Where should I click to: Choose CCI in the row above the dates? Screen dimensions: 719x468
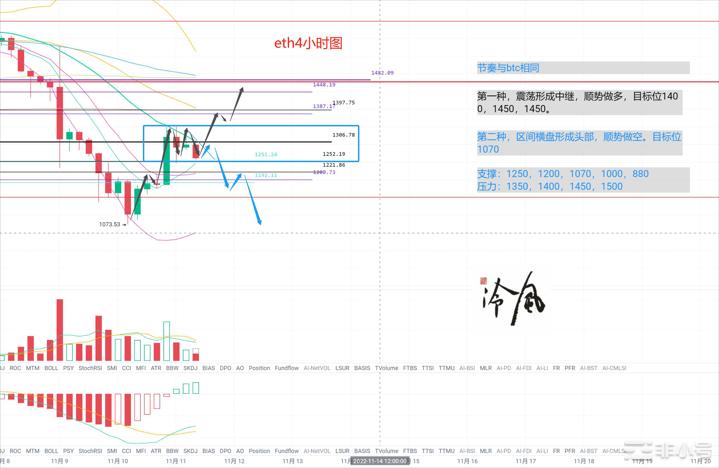click(x=127, y=451)
